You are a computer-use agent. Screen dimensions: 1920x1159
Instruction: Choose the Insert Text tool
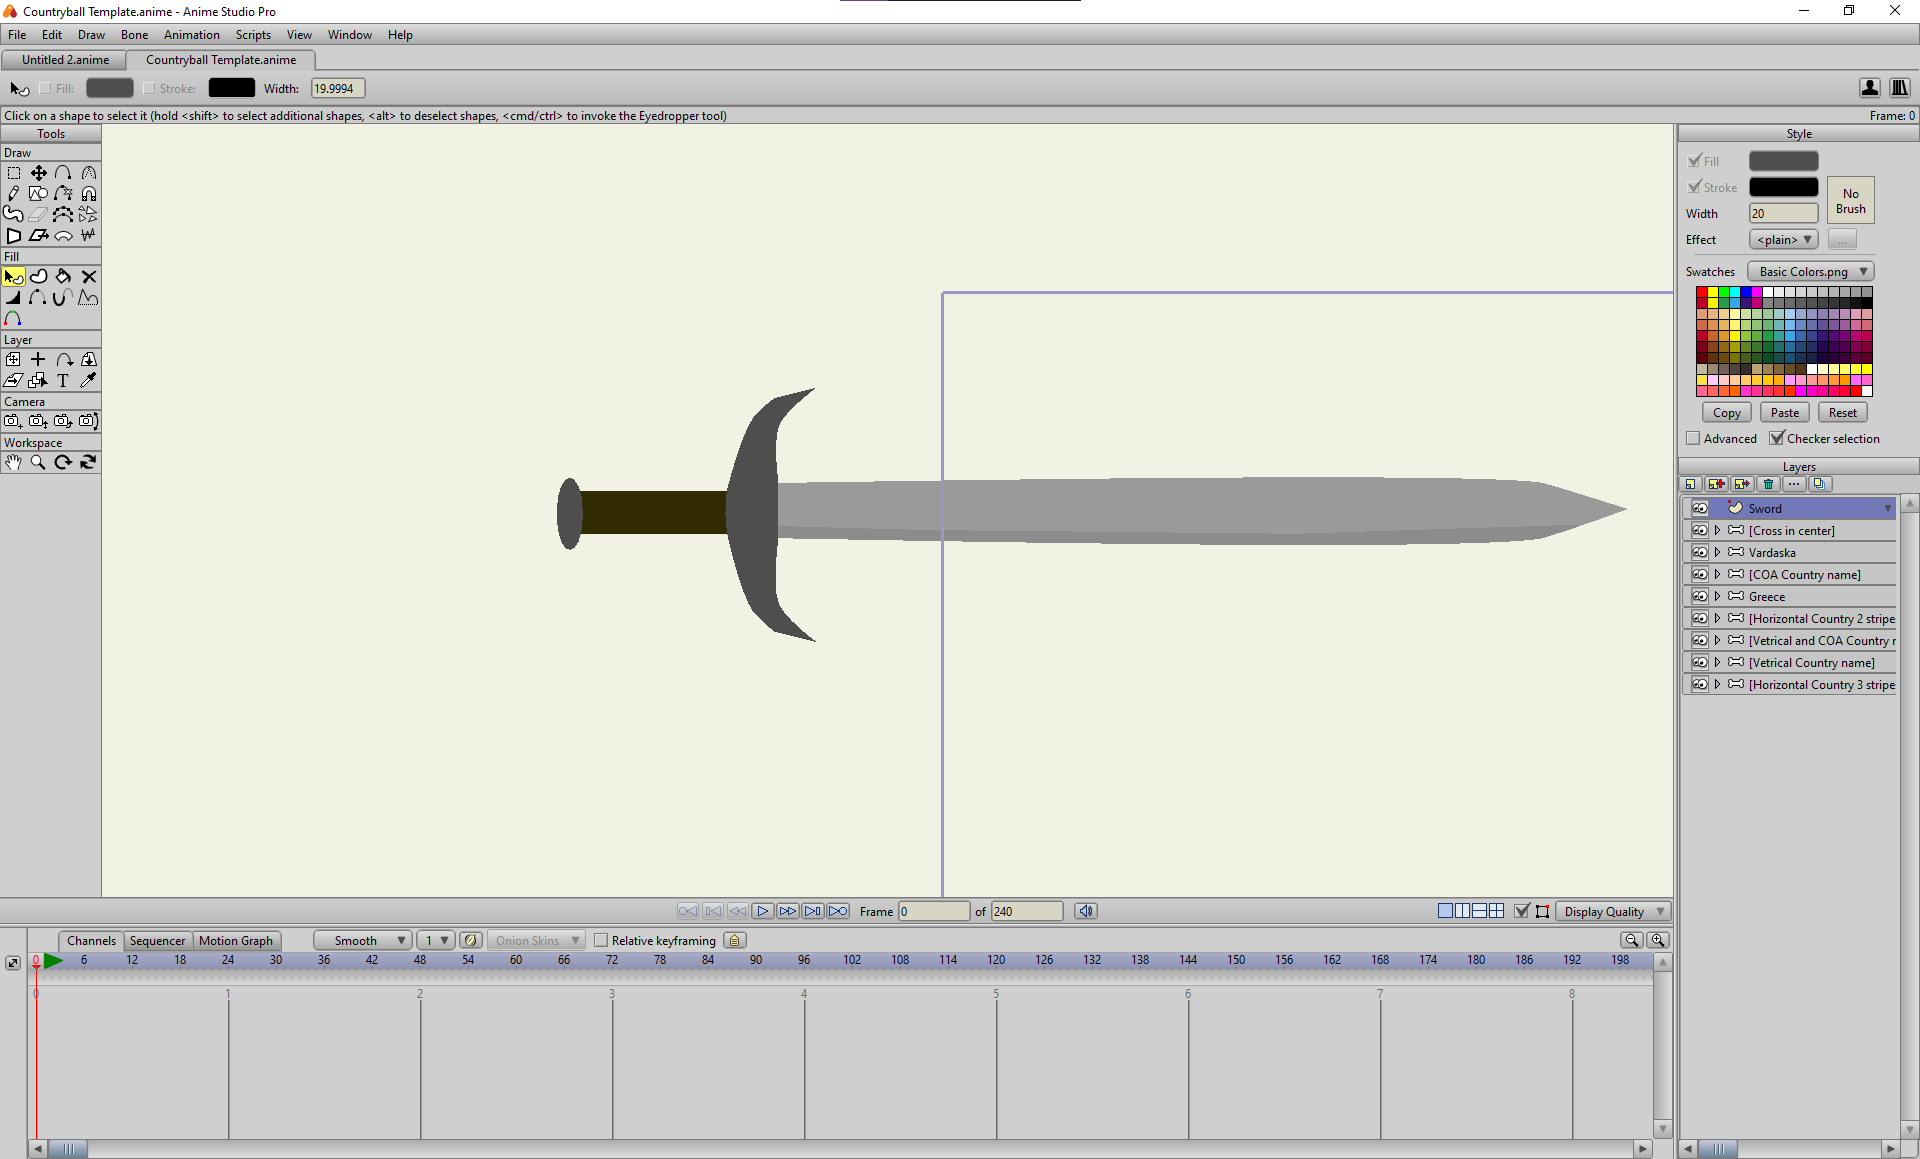click(62, 380)
